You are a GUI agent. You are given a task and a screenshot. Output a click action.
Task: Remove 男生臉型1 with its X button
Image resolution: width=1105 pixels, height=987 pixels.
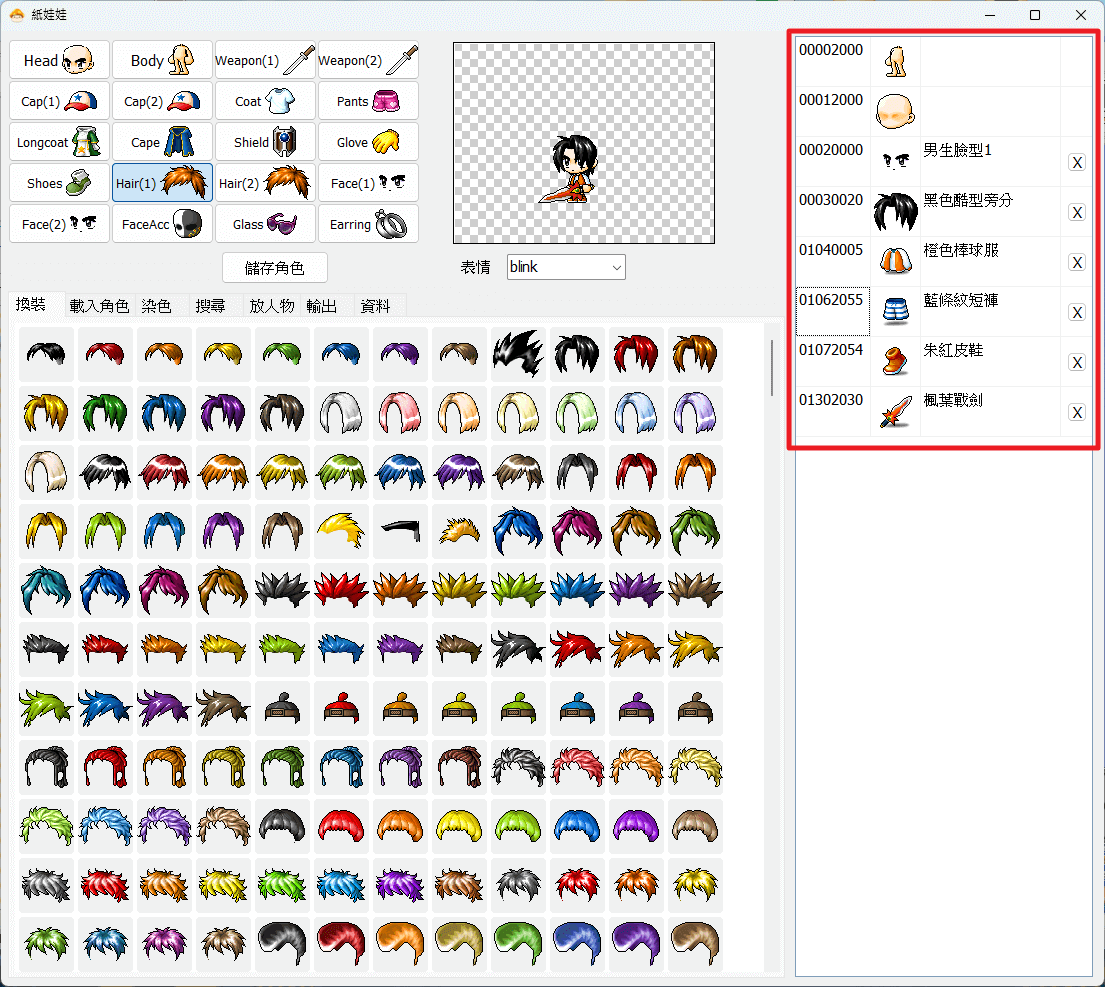tap(1077, 163)
